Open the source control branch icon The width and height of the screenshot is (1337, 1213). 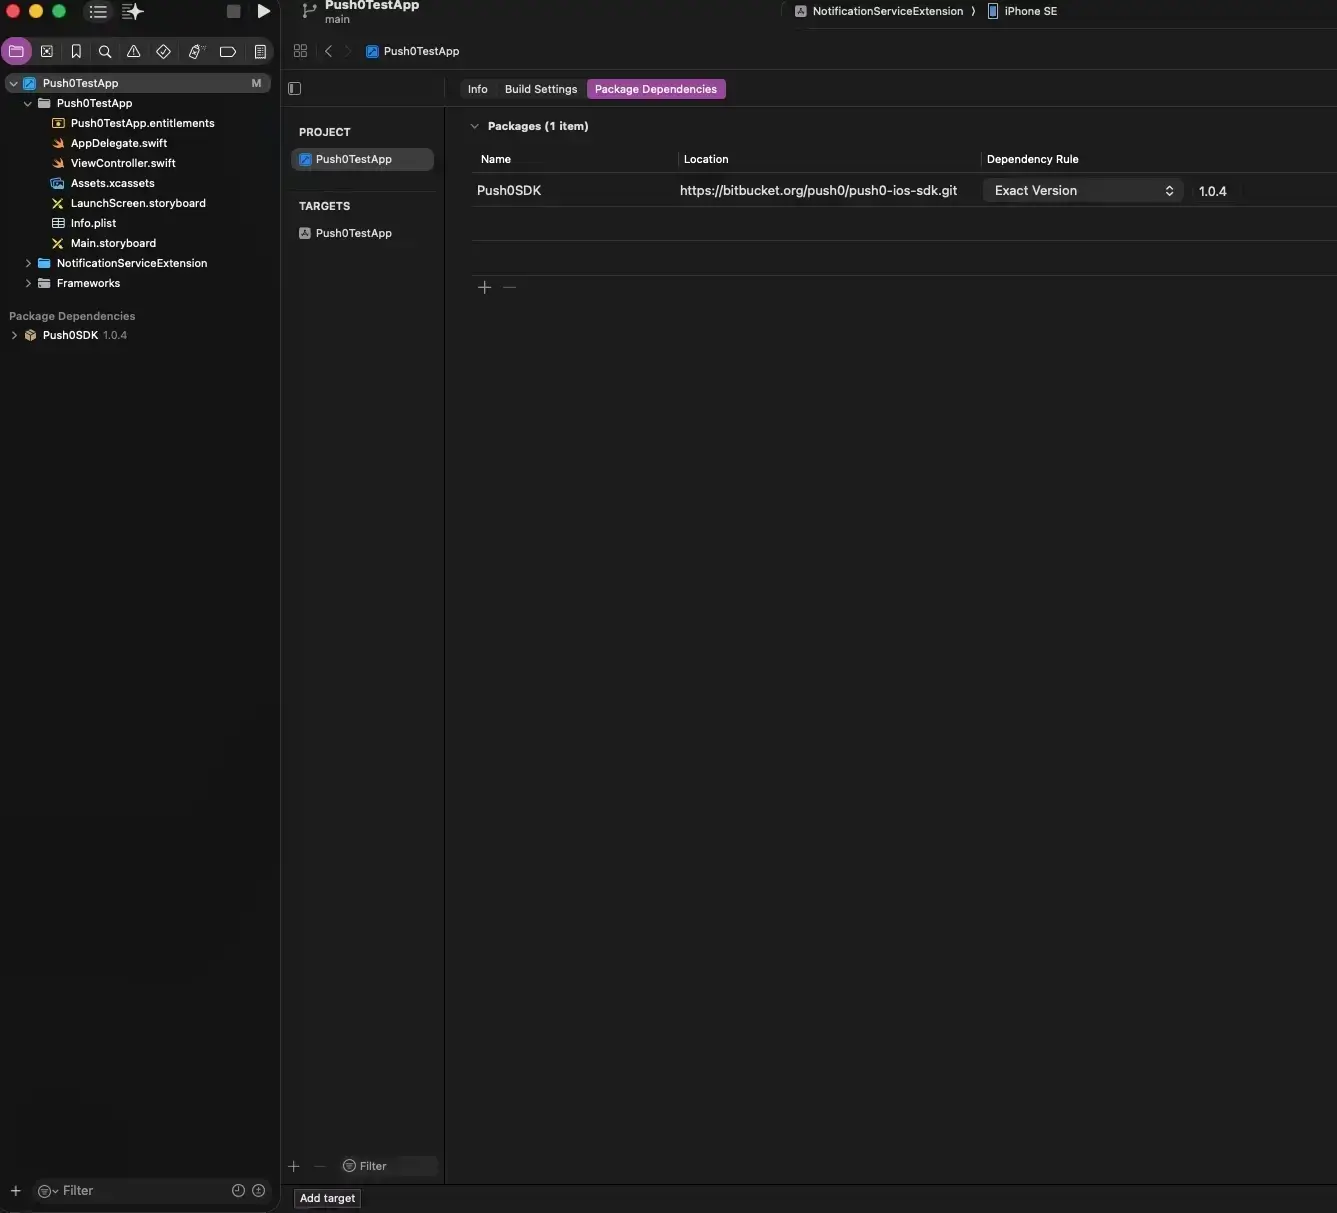(x=309, y=11)
